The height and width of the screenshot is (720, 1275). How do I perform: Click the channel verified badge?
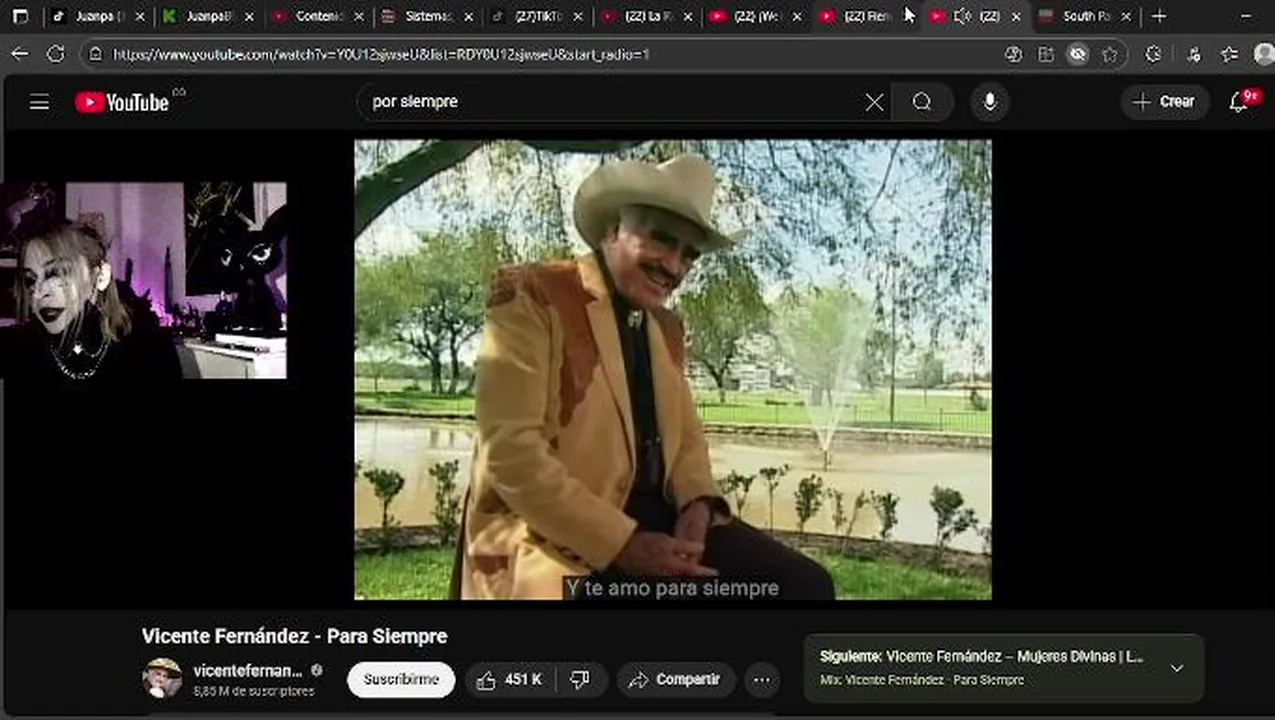pyautogui.click(x=317, y=671)
